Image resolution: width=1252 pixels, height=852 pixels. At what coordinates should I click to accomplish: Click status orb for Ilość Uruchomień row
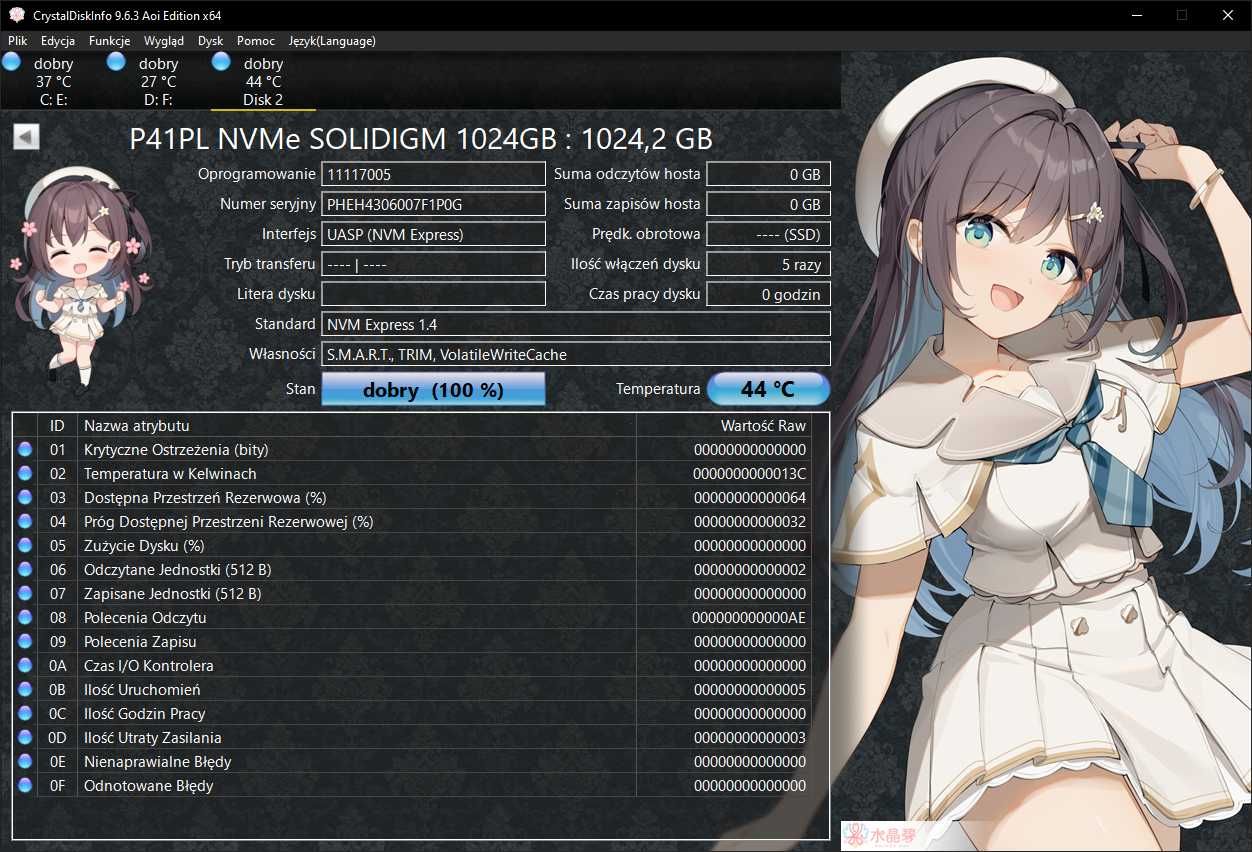pos(25,689)
